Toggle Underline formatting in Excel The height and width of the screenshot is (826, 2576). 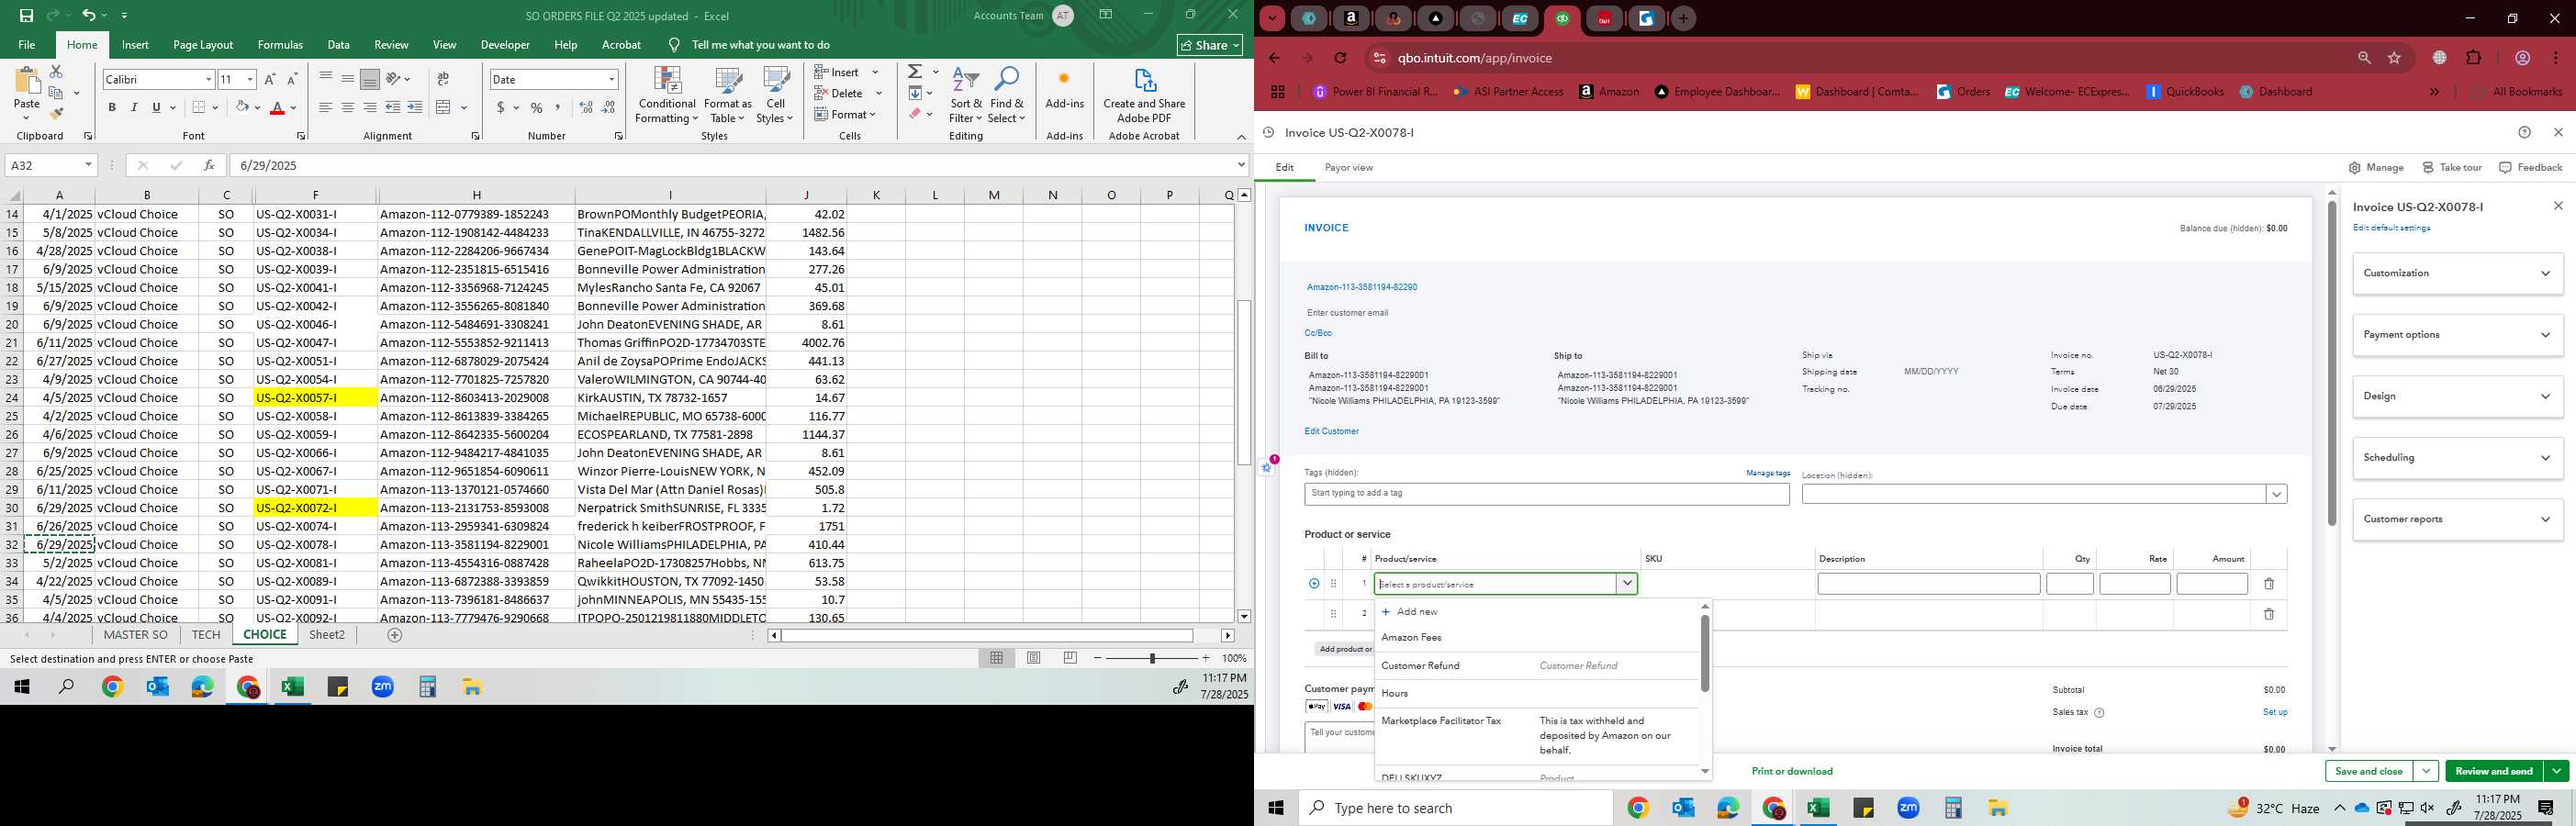click(x=156, y=107)
